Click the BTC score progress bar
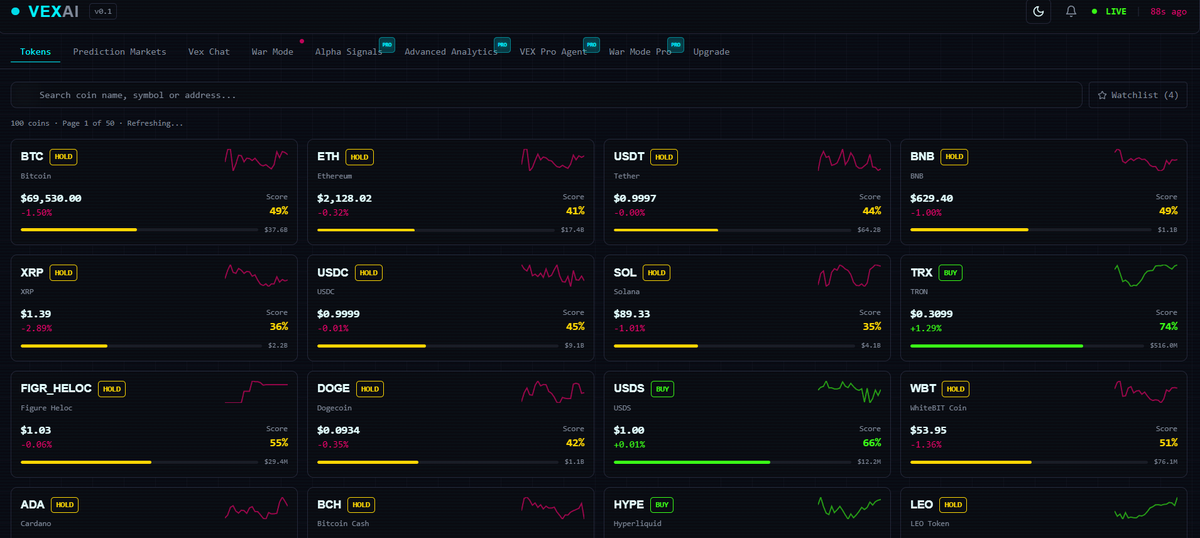 (139, 229)
